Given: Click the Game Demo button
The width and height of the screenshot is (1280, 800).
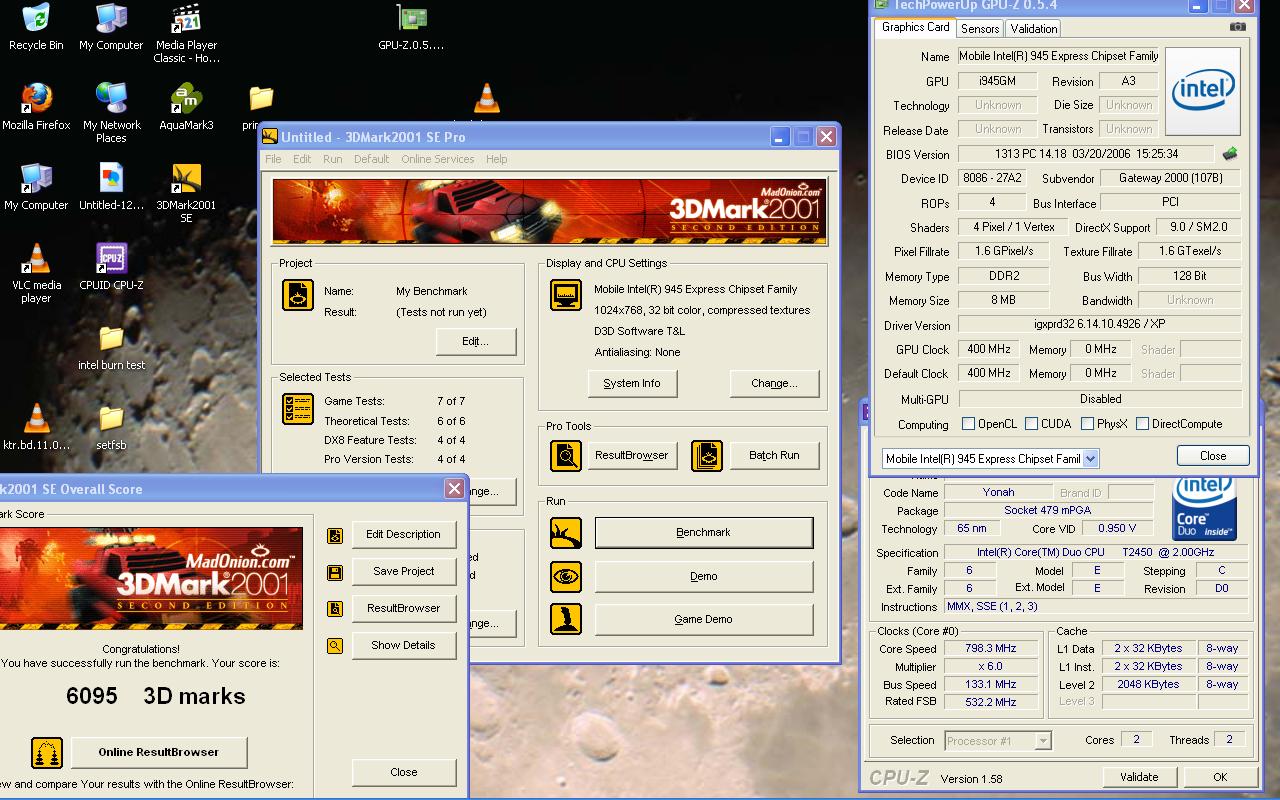Looking at the screenshot, I should [x=704, y=619].
